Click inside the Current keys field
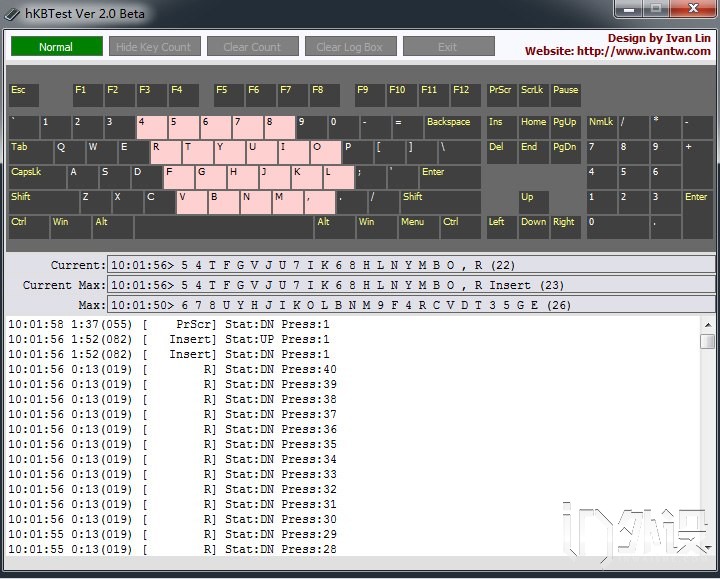This screenshot has width=720, height=579. [411, 265]
